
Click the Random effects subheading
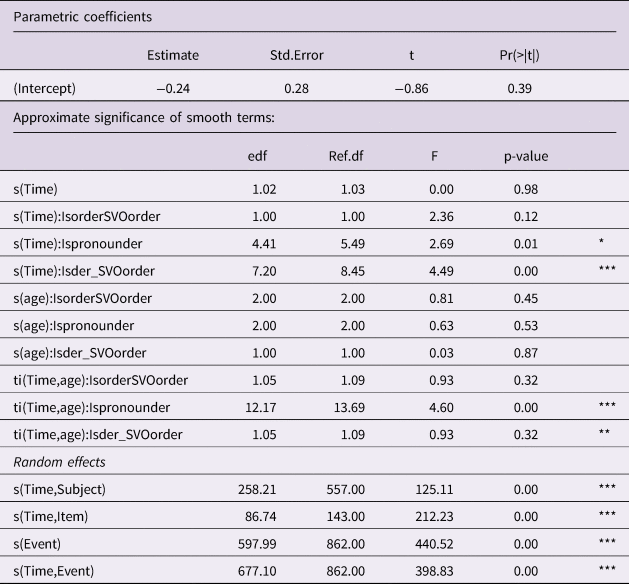coord(58,462)
